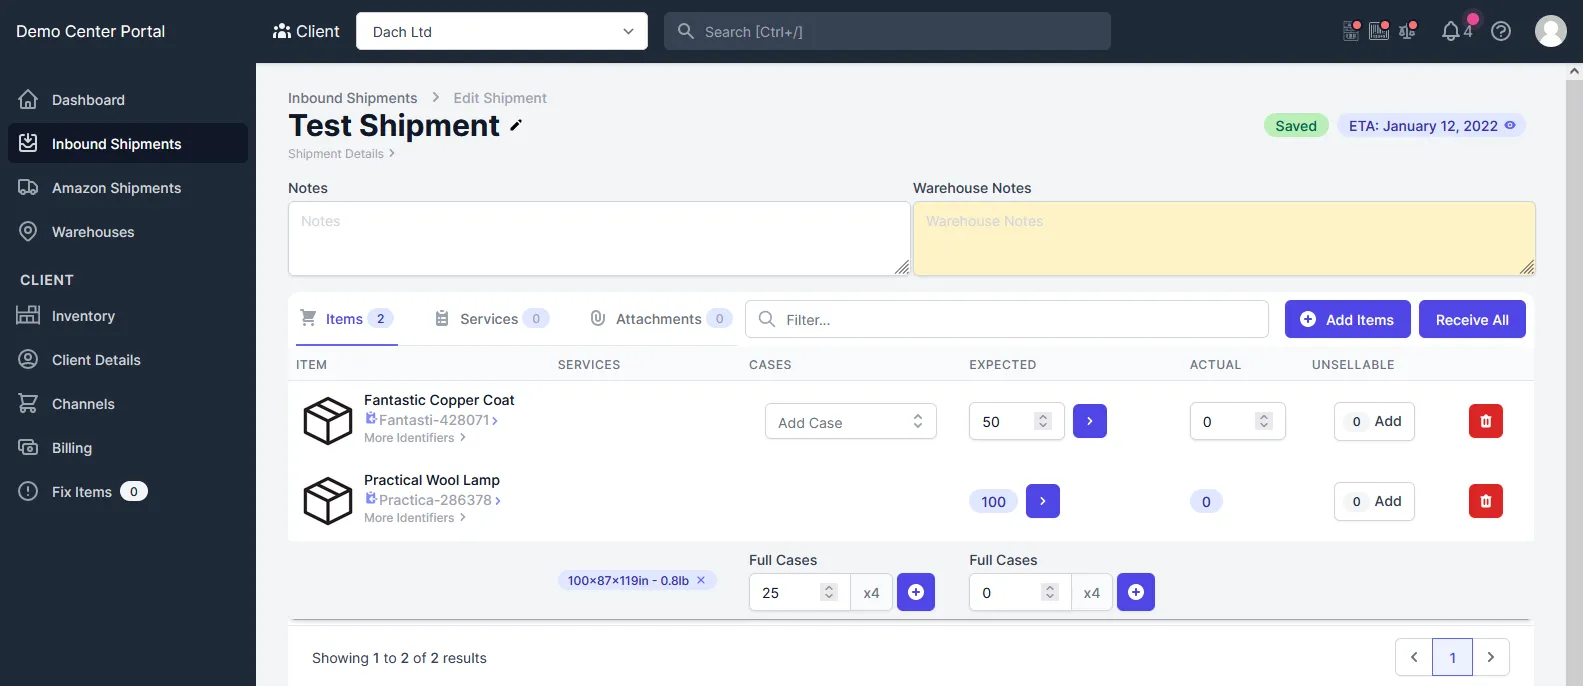
Task: Delete the Practical Wool Lamp row
Action: coord(1485,501)
